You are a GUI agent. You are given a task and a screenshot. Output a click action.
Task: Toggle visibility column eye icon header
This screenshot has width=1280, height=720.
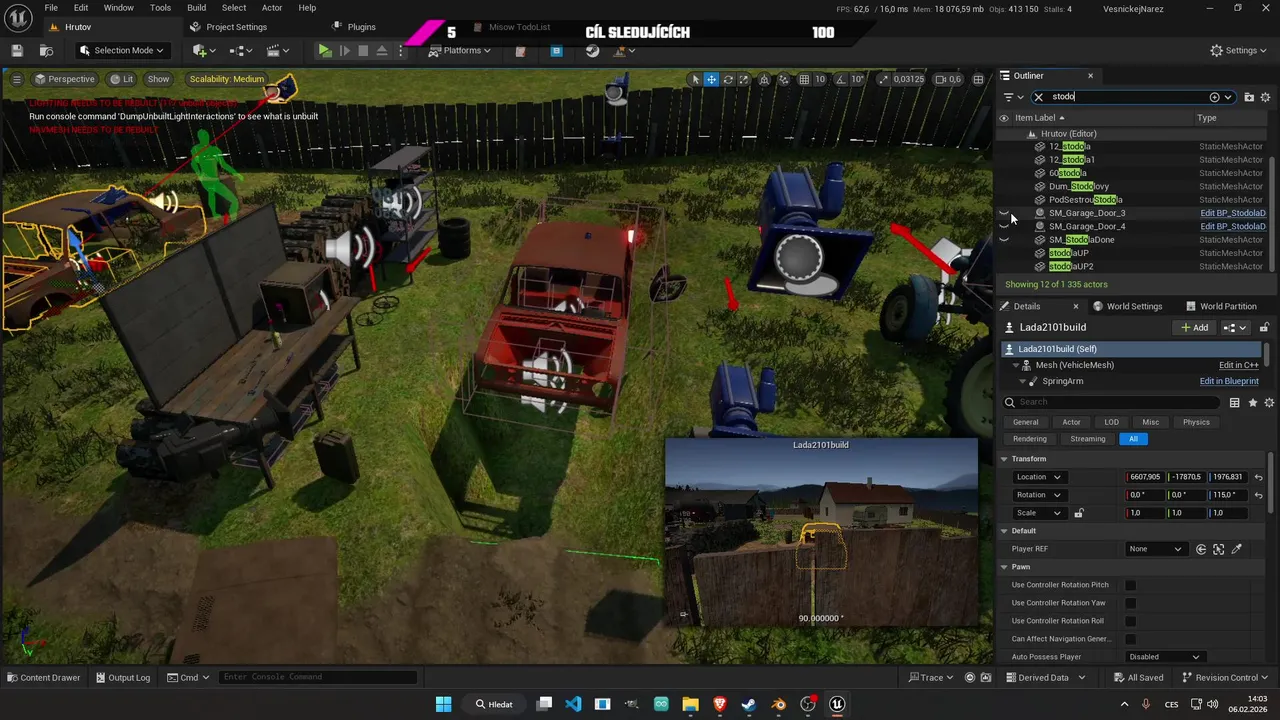pyautogui.click(x=1004, y=118)
